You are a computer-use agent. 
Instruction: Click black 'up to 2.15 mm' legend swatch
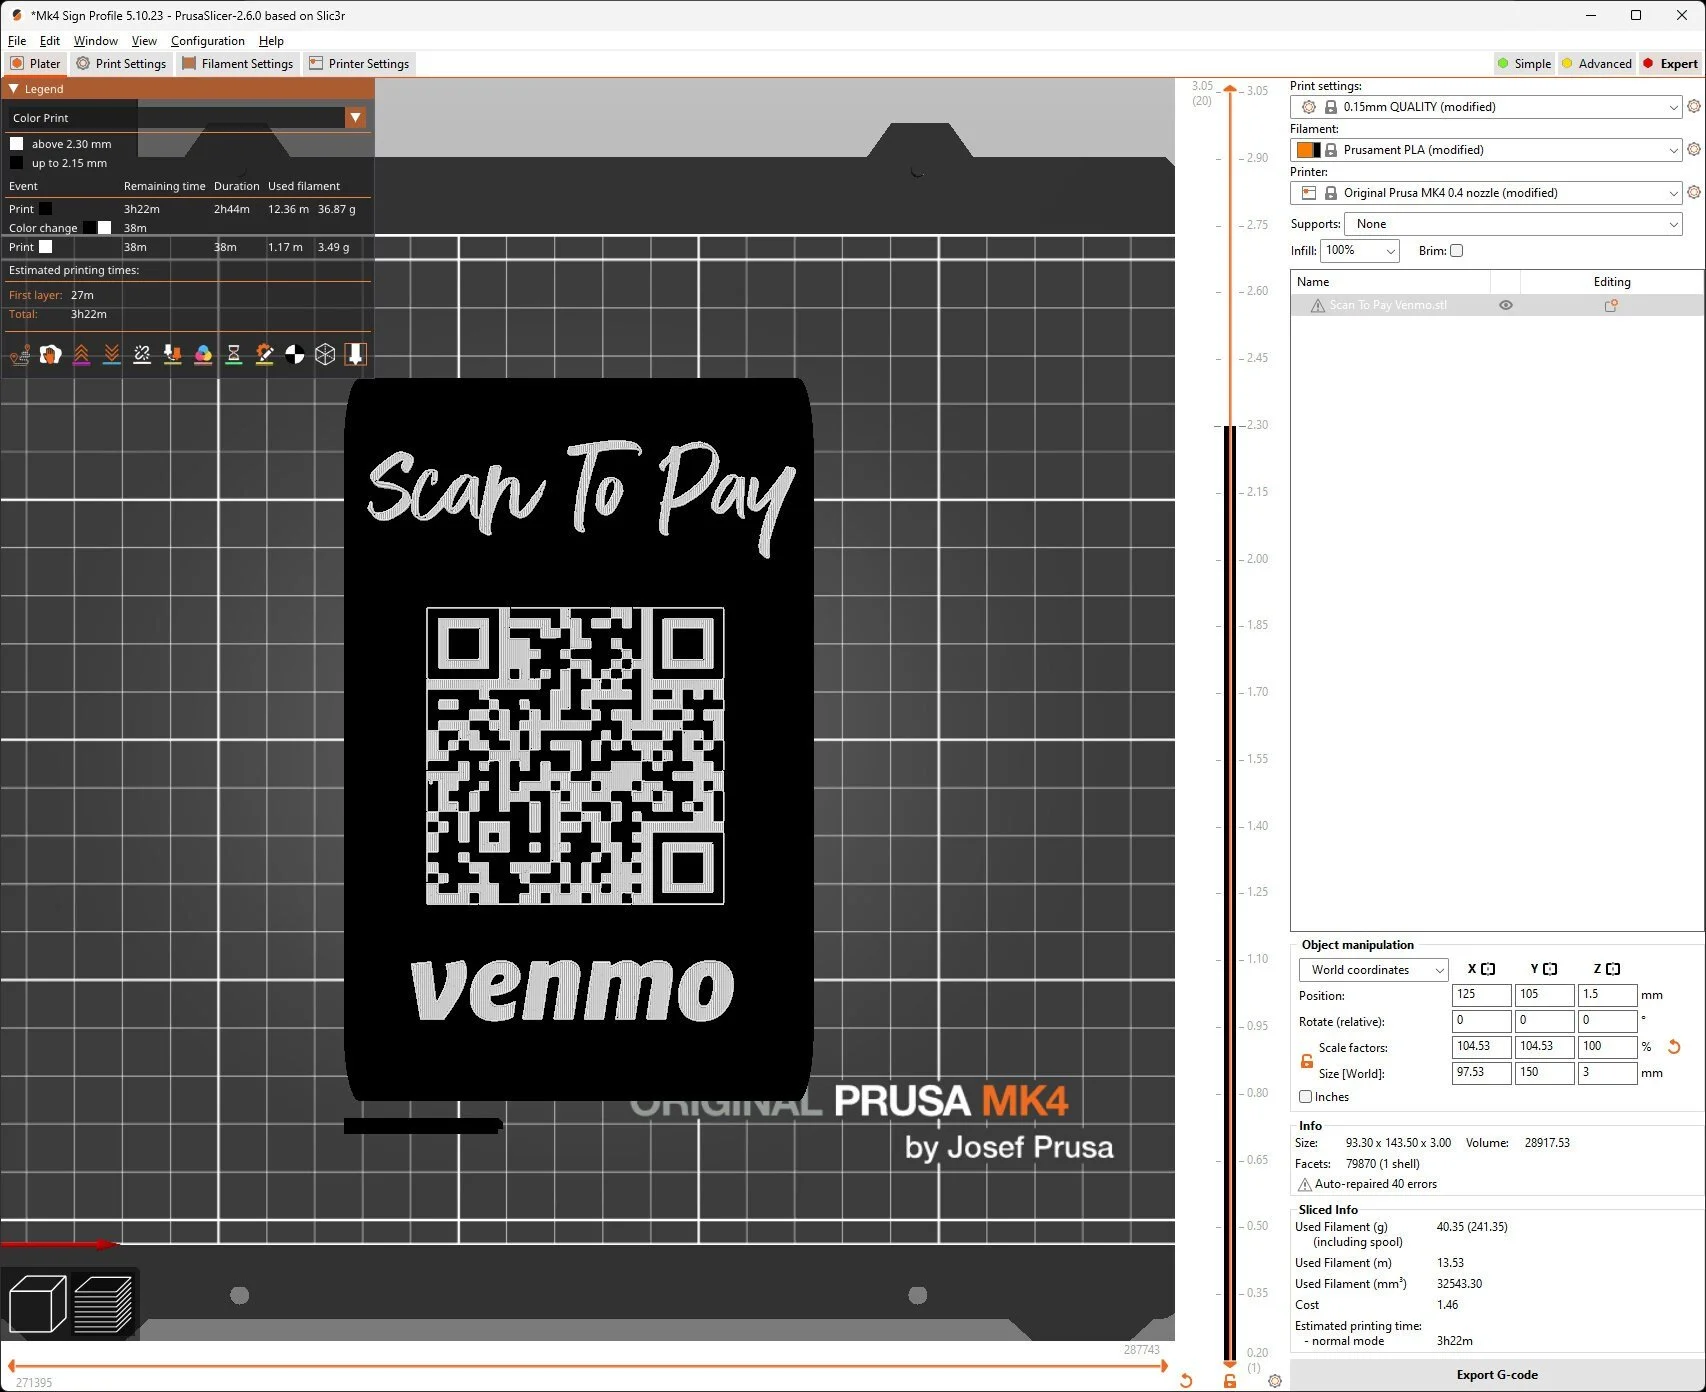tap(16, 163)
